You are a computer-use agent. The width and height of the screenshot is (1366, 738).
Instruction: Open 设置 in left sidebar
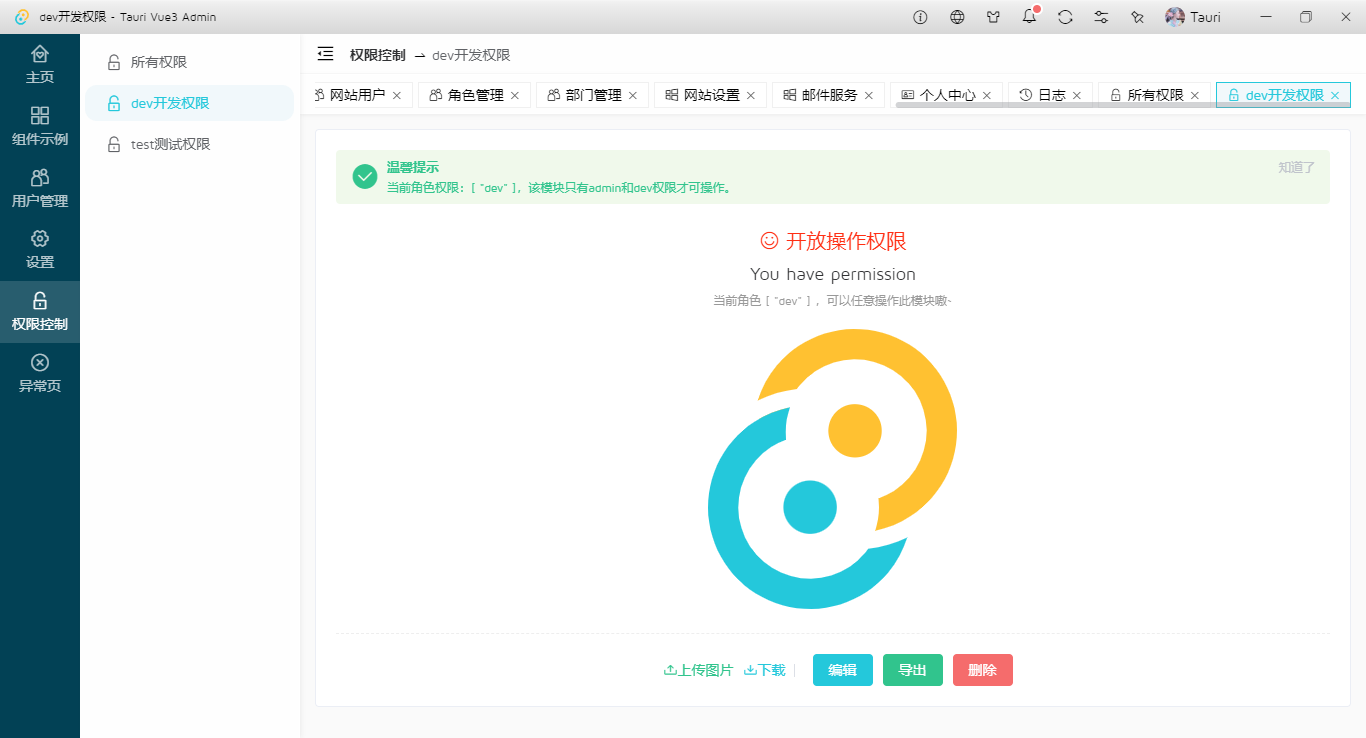point(40,250)
